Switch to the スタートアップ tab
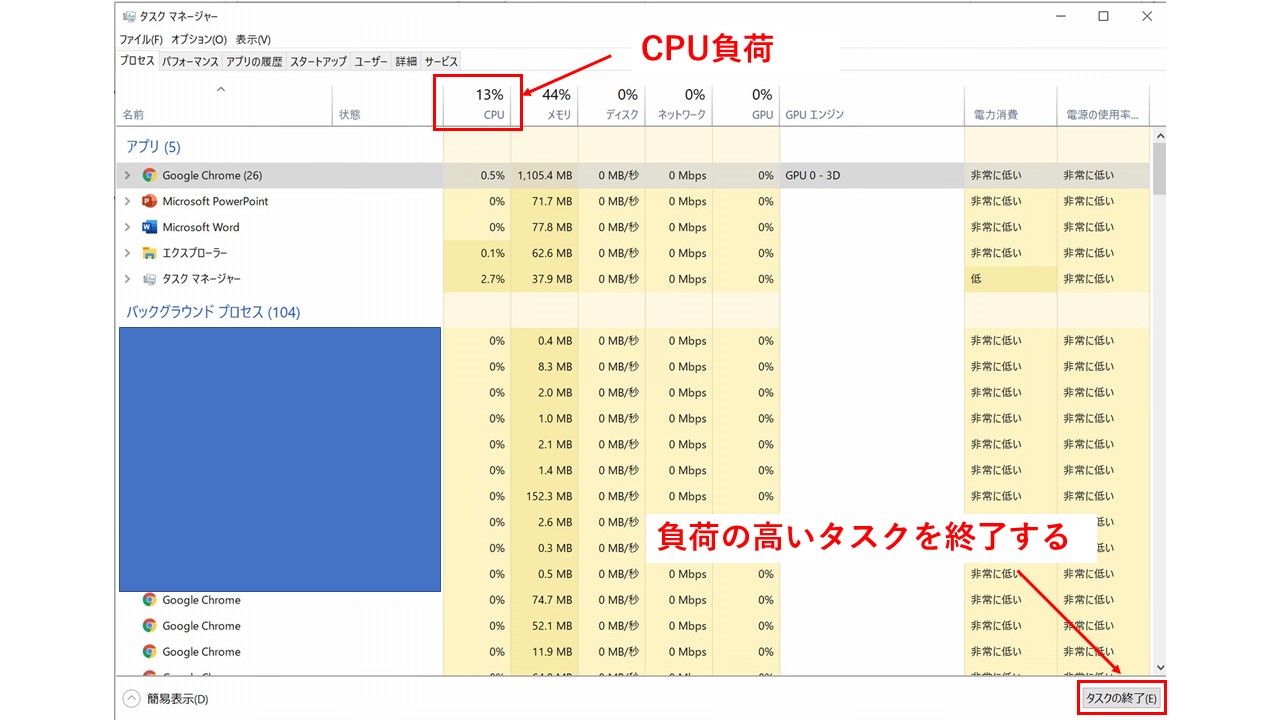This screenshot has width=1280, height=720. tap(319, 62)
